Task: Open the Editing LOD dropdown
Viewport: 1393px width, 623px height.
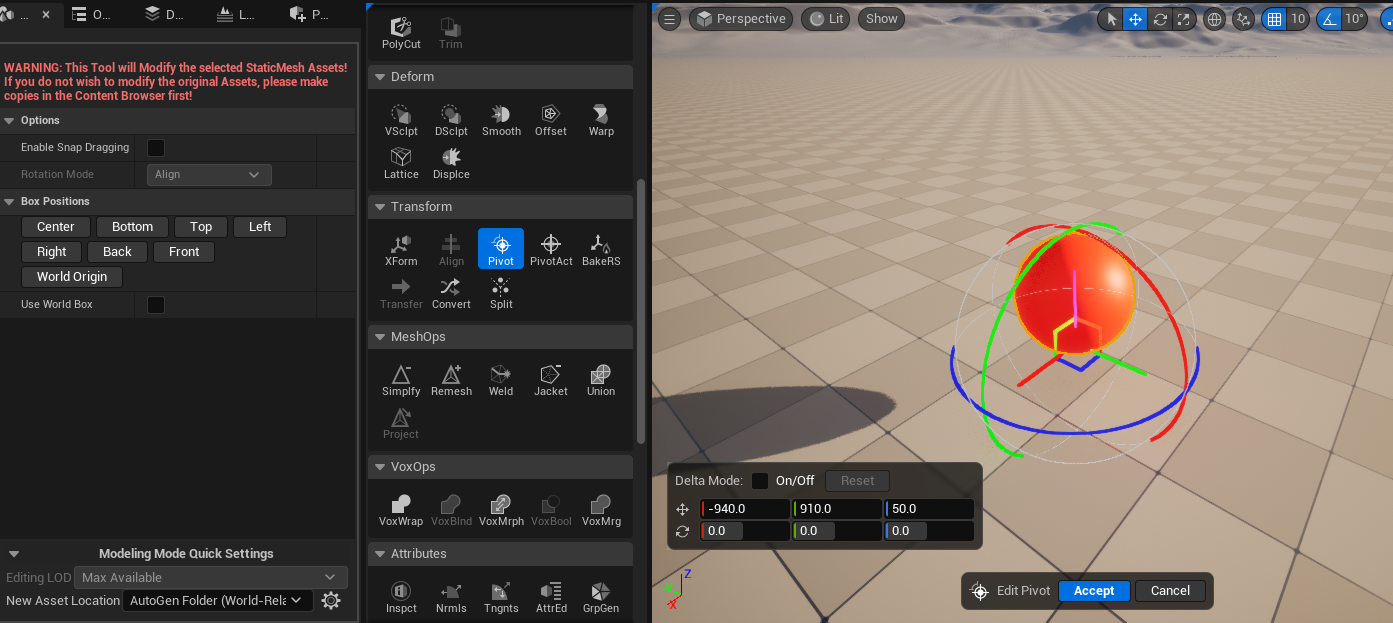Action: (x=211, y=578)
